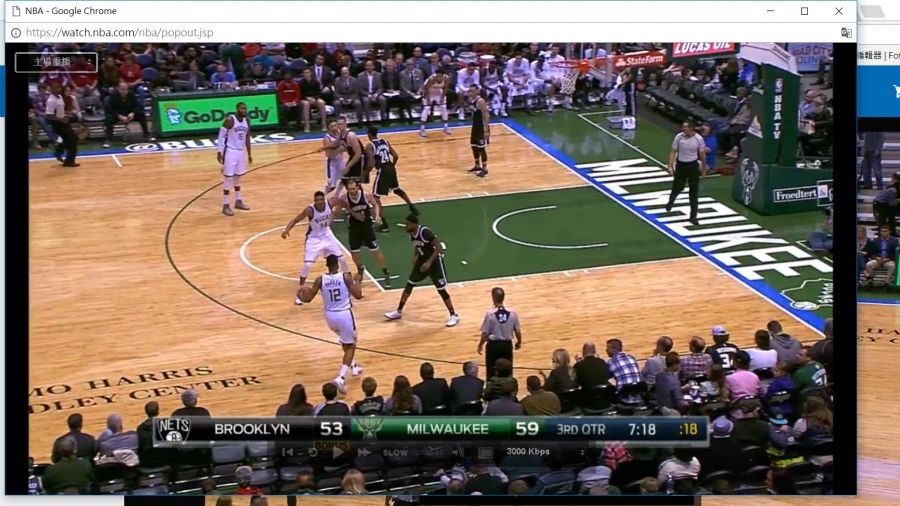Screen dimensions: 900x506
Task: Play the NBA game video
Action: pos(338,453)
